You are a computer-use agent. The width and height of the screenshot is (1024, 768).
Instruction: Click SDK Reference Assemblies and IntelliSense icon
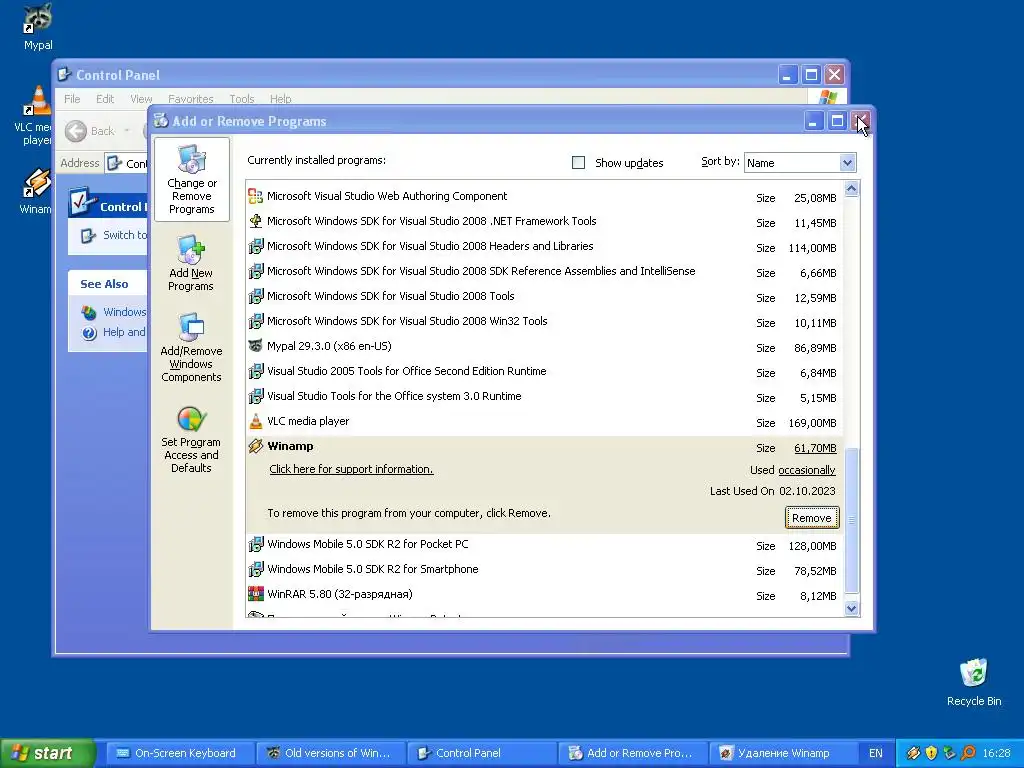255,271
